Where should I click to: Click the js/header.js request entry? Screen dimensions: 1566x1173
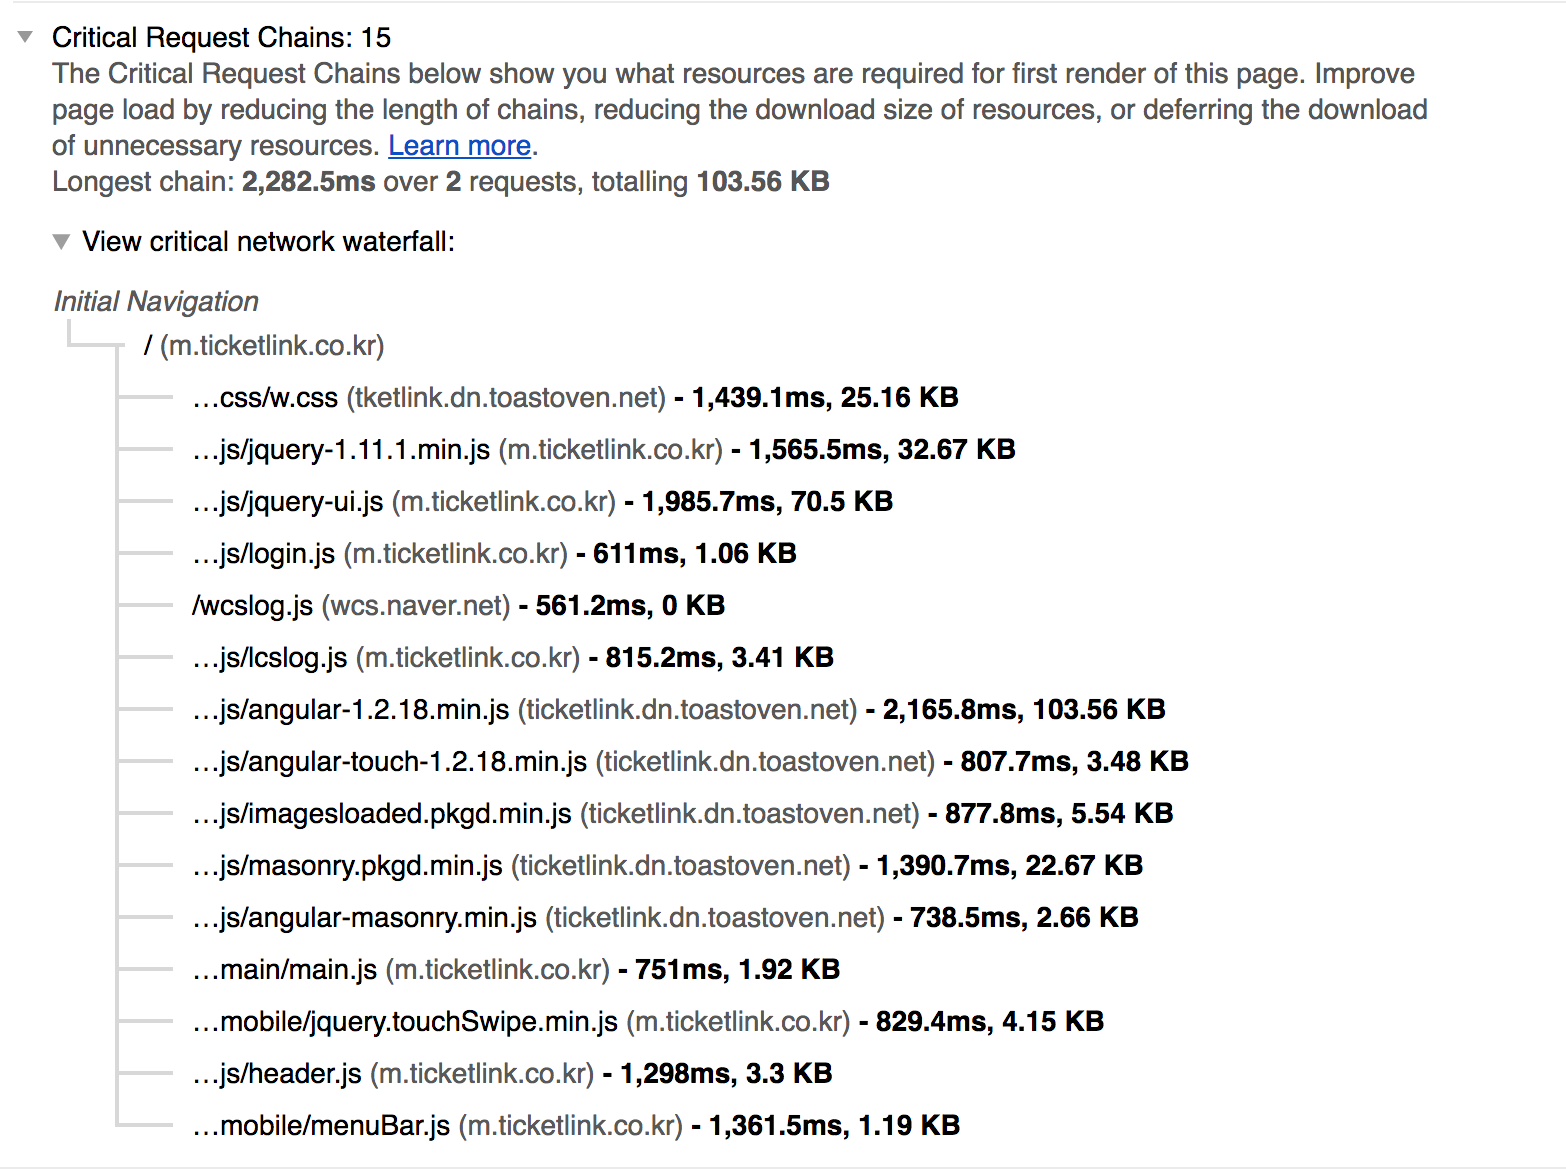[x=277, y=1074]
